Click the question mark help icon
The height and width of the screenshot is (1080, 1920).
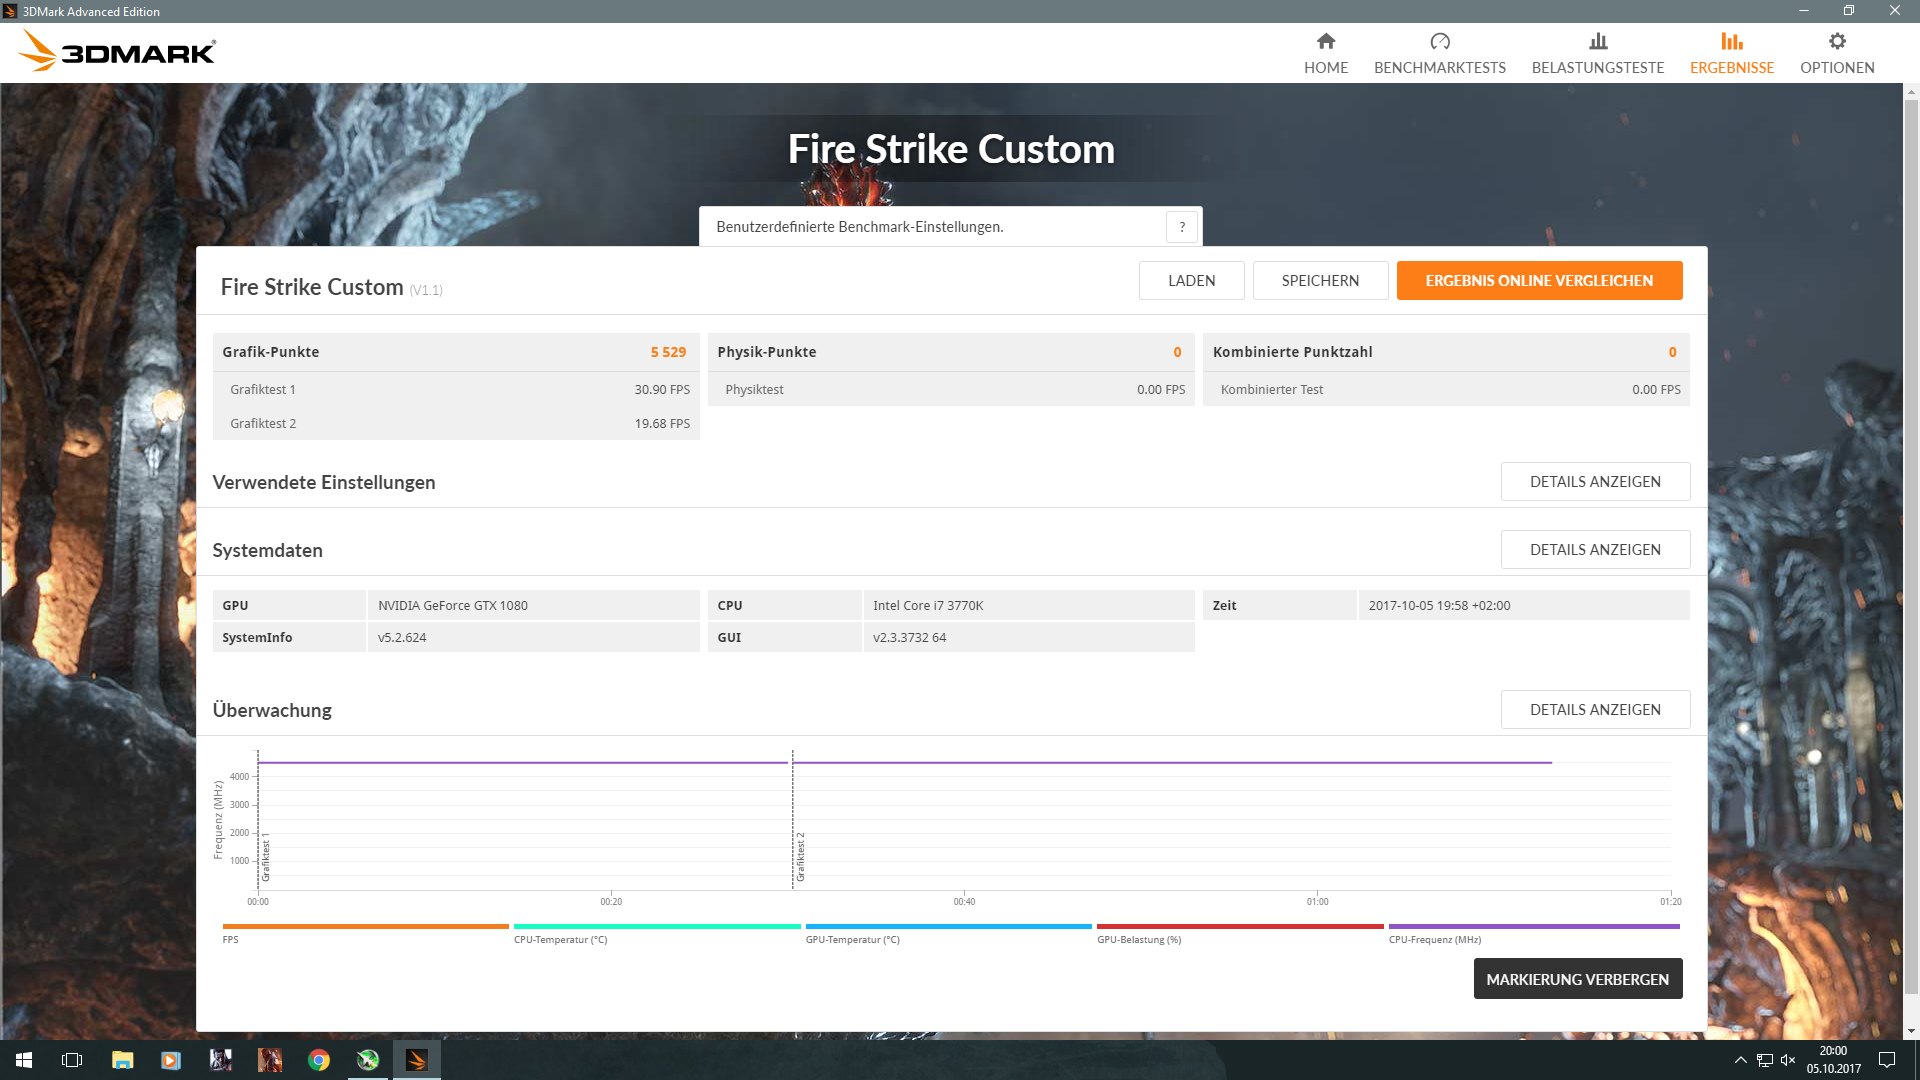pyautogui.click(x=1181, y=227)
